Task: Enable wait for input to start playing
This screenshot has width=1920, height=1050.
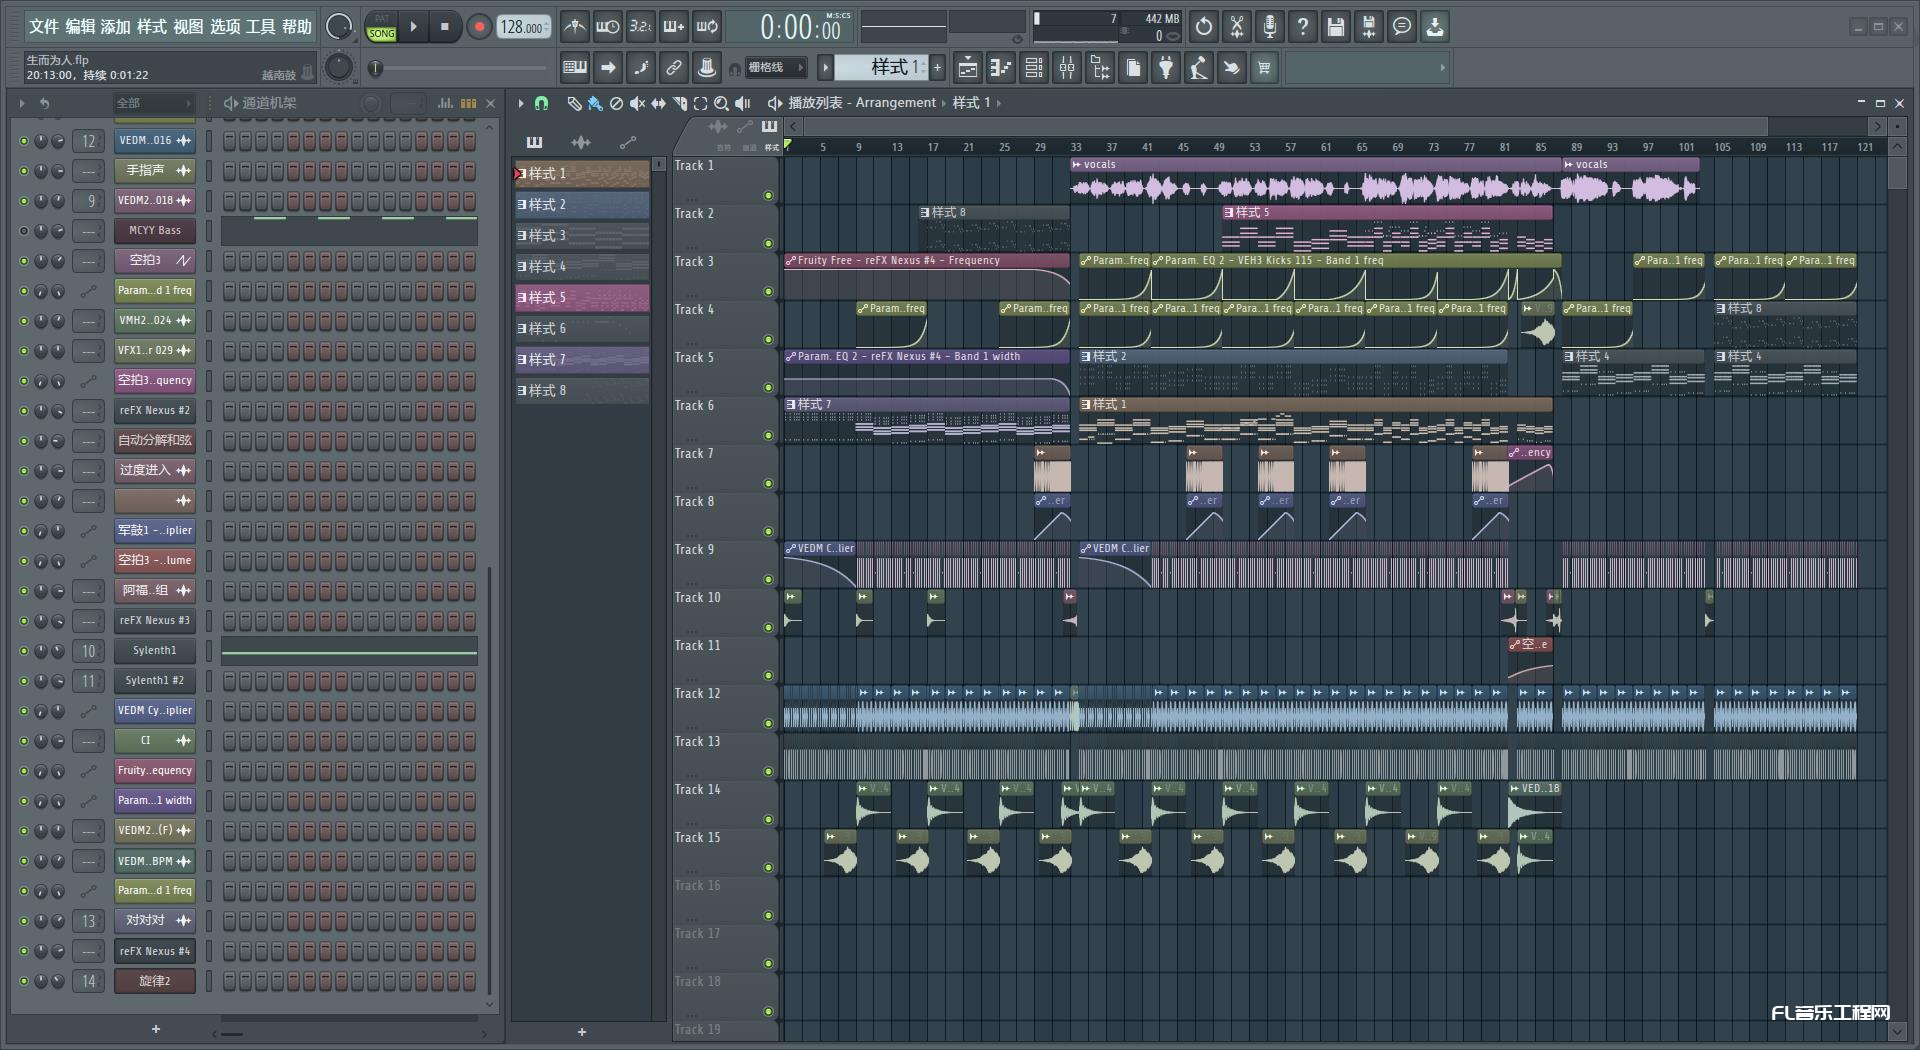Action: 608,27
